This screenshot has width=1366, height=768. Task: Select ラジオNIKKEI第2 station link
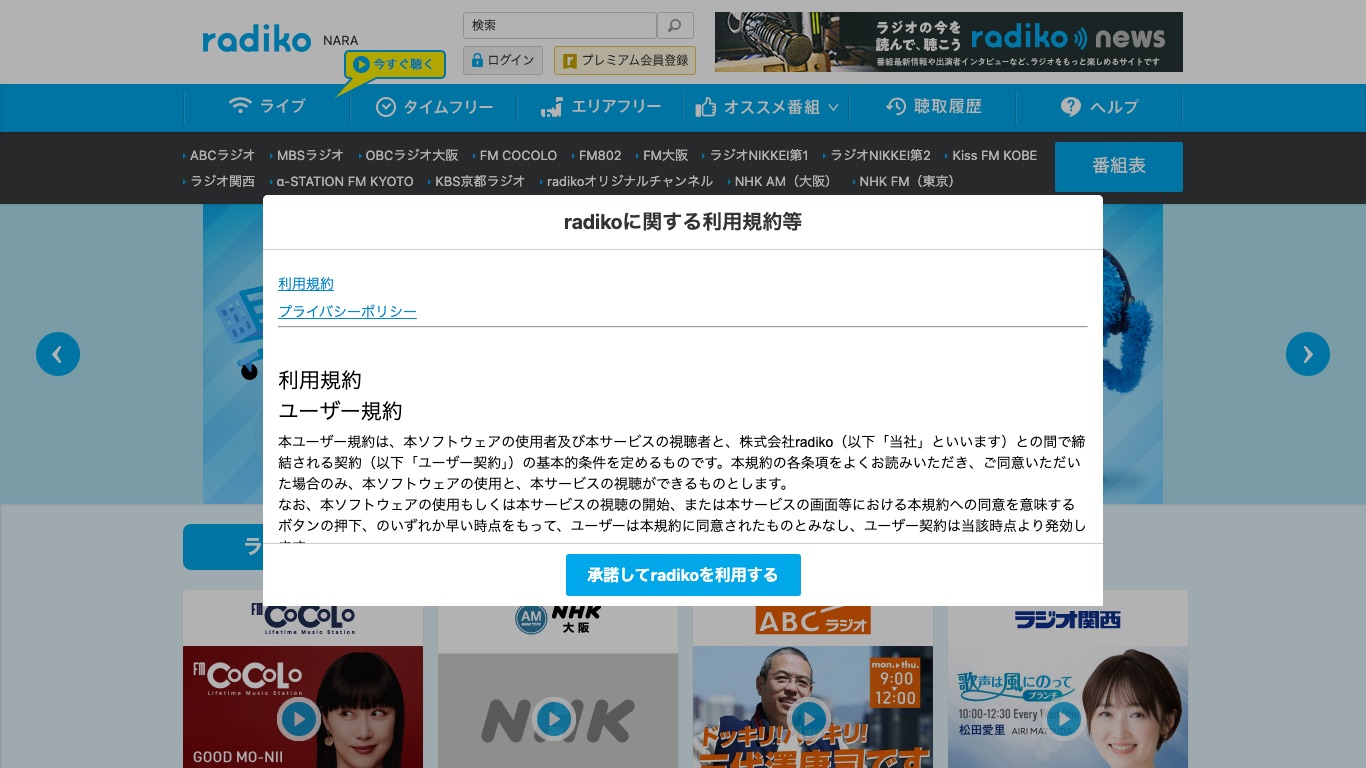point(880,155)
